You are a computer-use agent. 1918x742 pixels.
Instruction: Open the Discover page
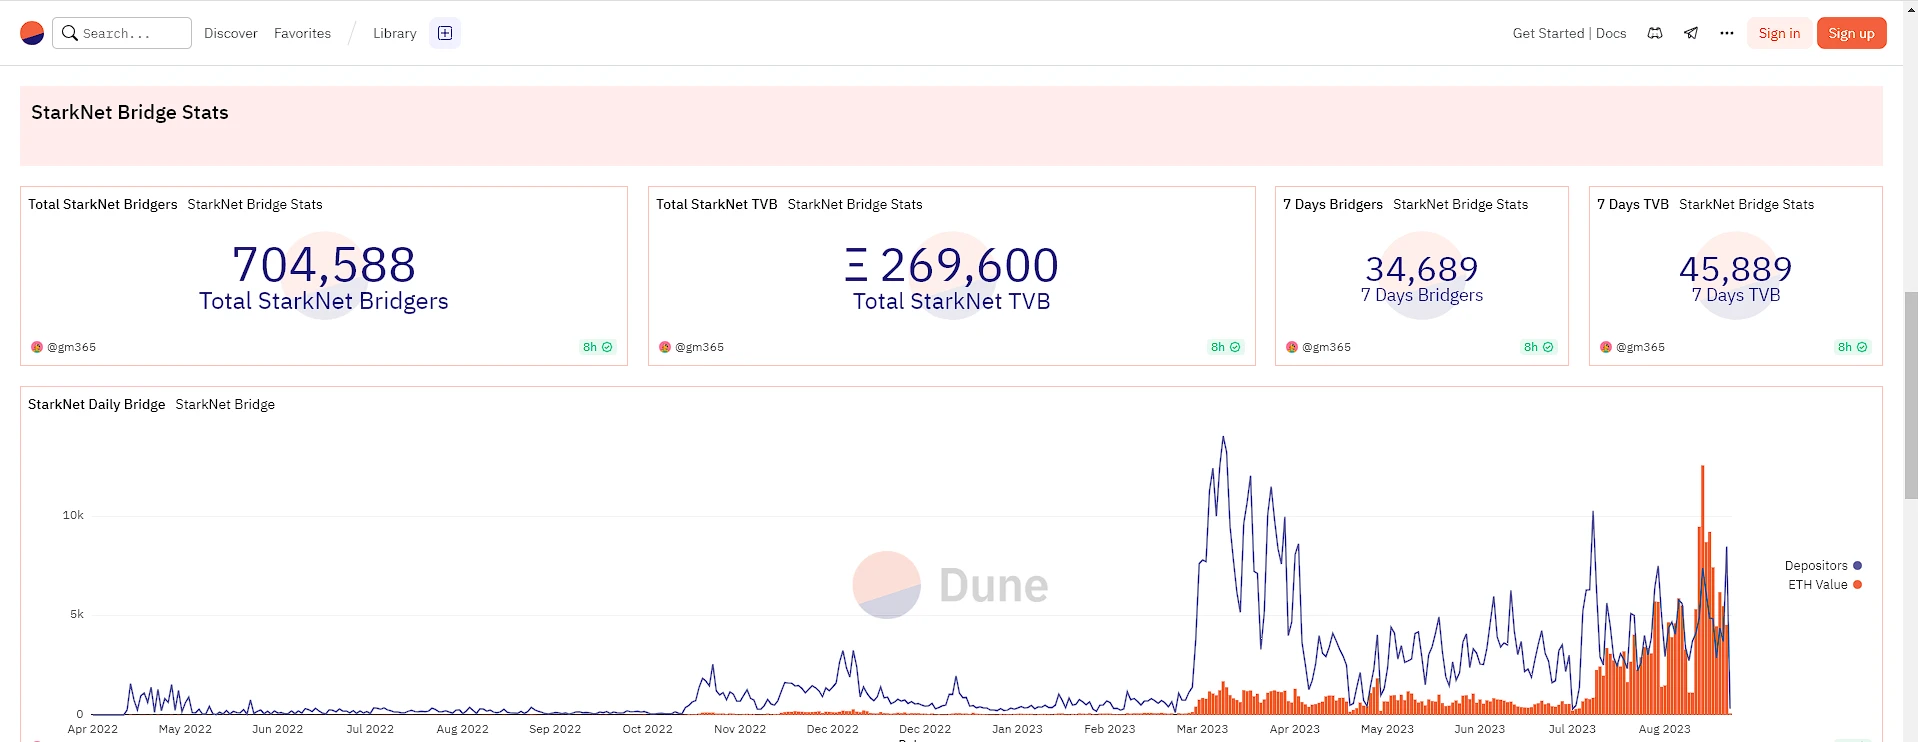(231, 33)
